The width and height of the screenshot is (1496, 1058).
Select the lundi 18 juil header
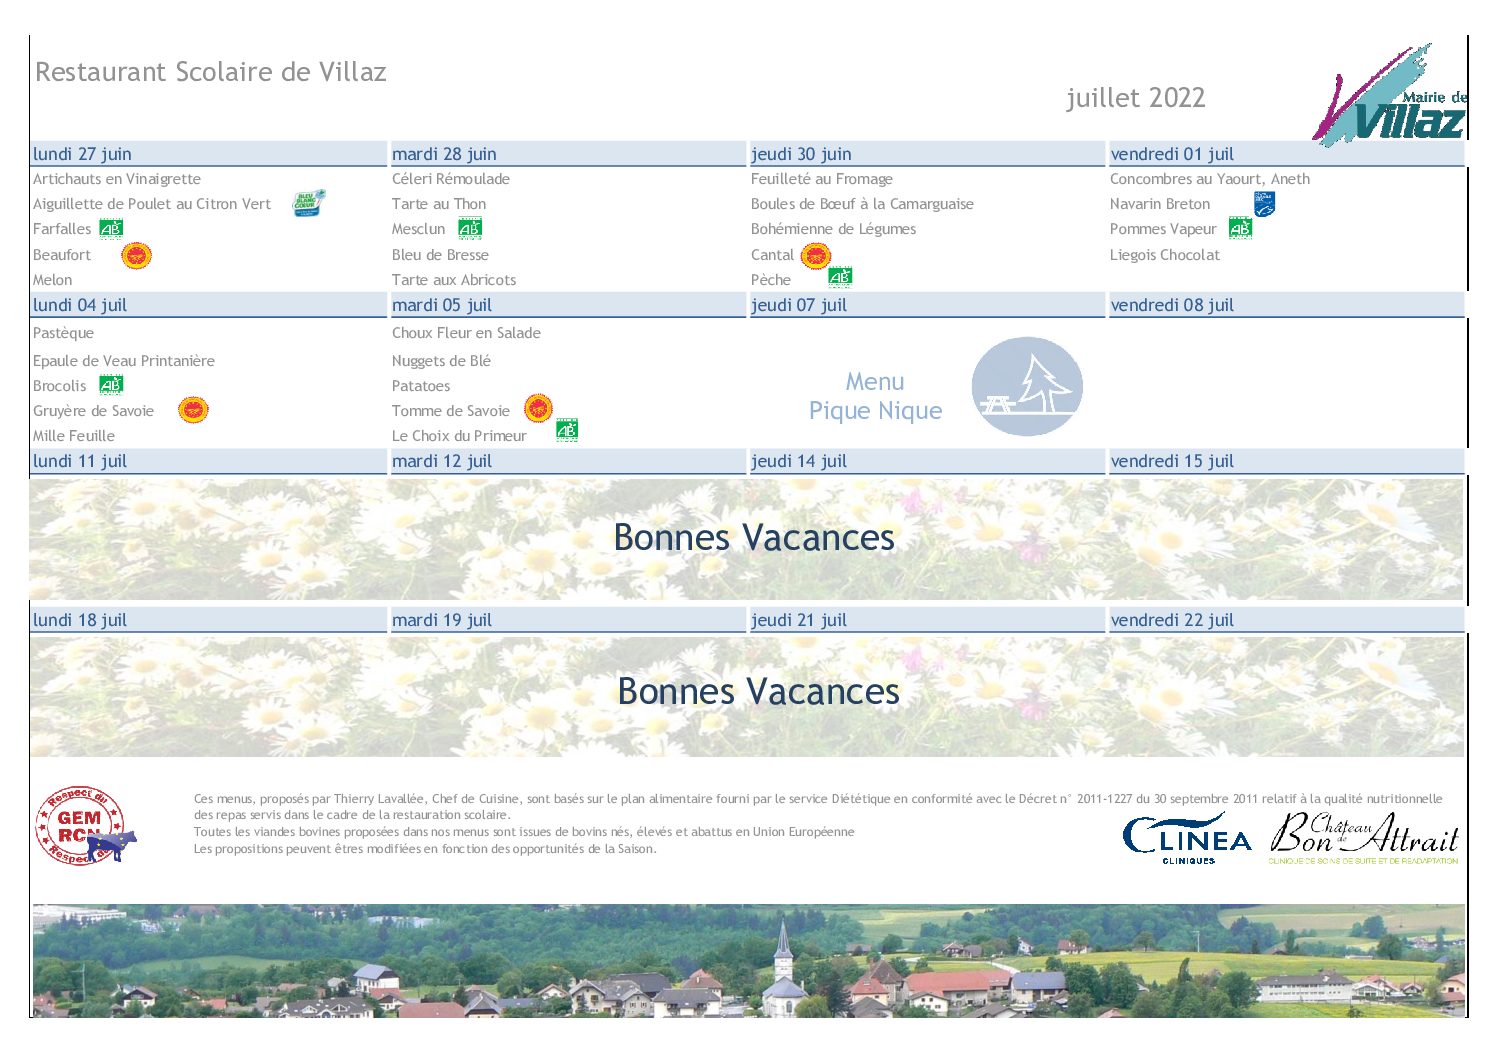pos(208,620)
